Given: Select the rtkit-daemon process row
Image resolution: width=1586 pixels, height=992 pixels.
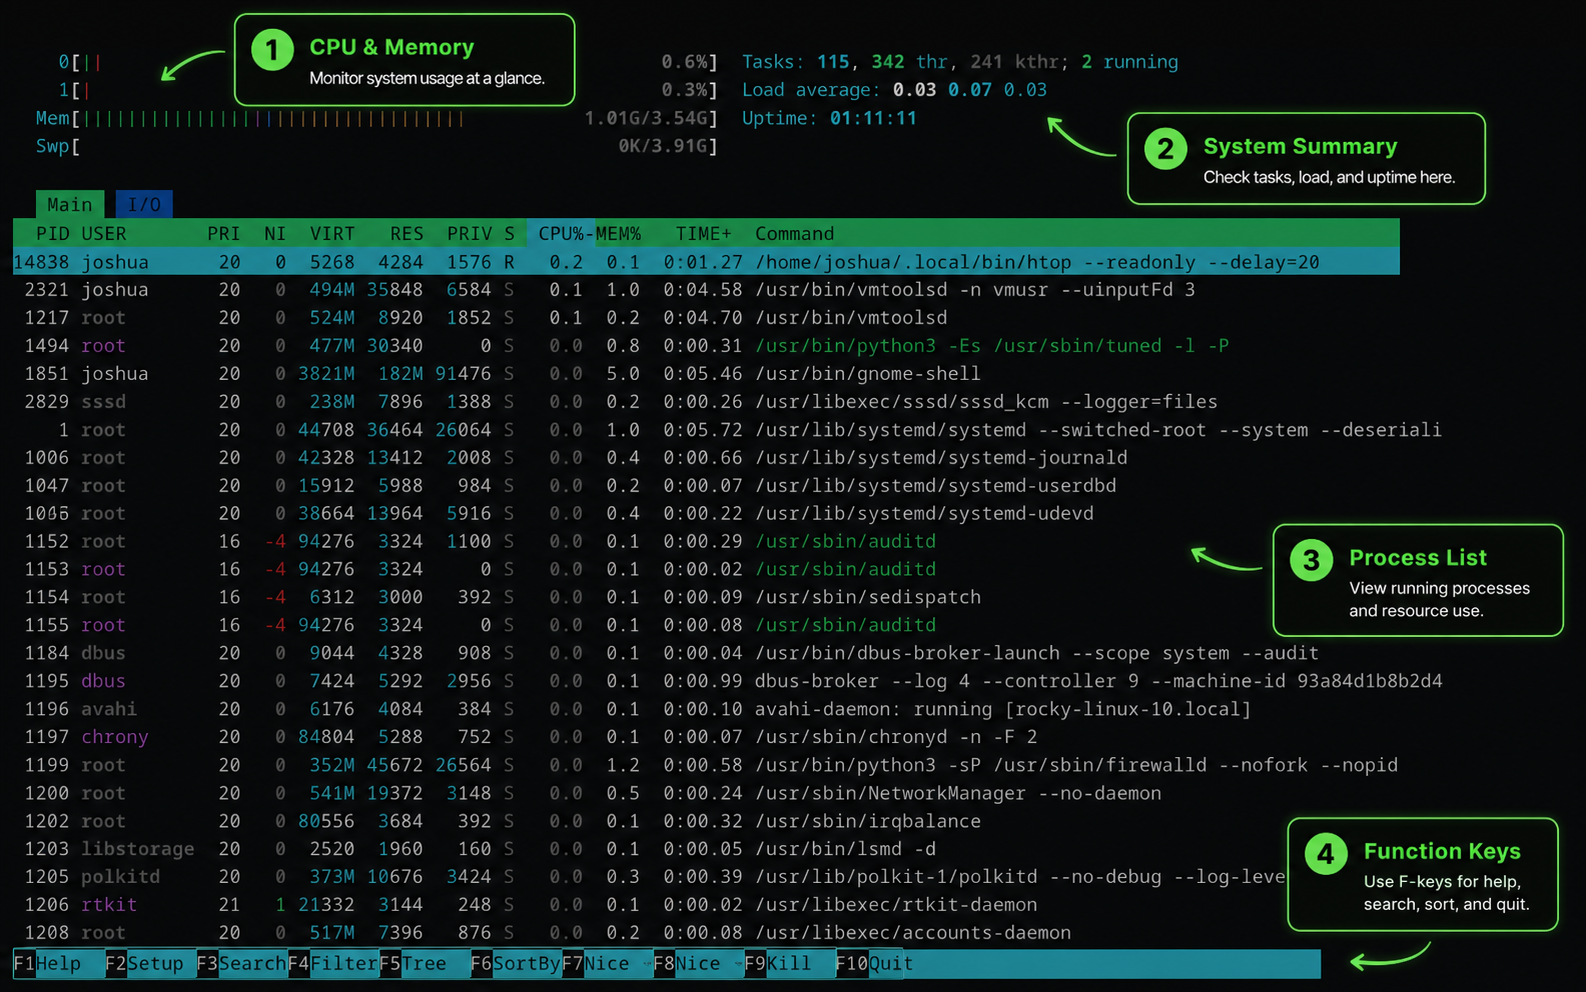Looking at the screenshot, I should pos(650,905).
